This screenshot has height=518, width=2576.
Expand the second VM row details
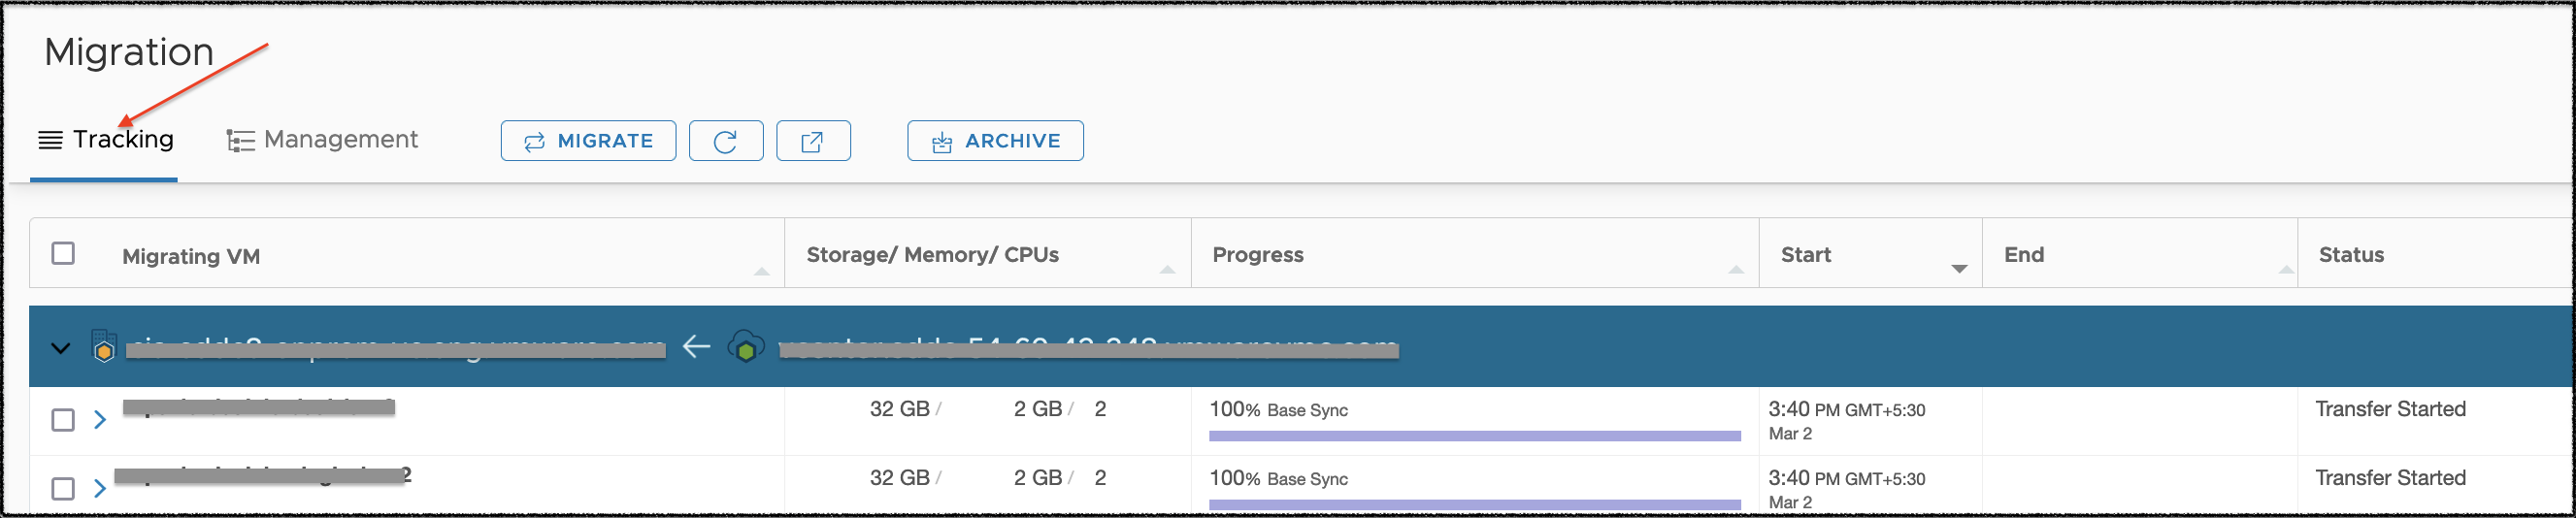100,489
